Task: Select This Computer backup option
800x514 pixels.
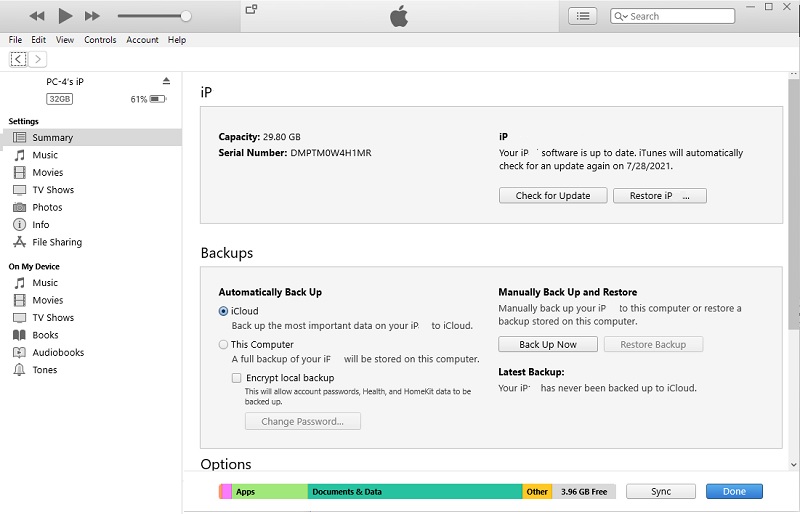Action: coord(223,344)
